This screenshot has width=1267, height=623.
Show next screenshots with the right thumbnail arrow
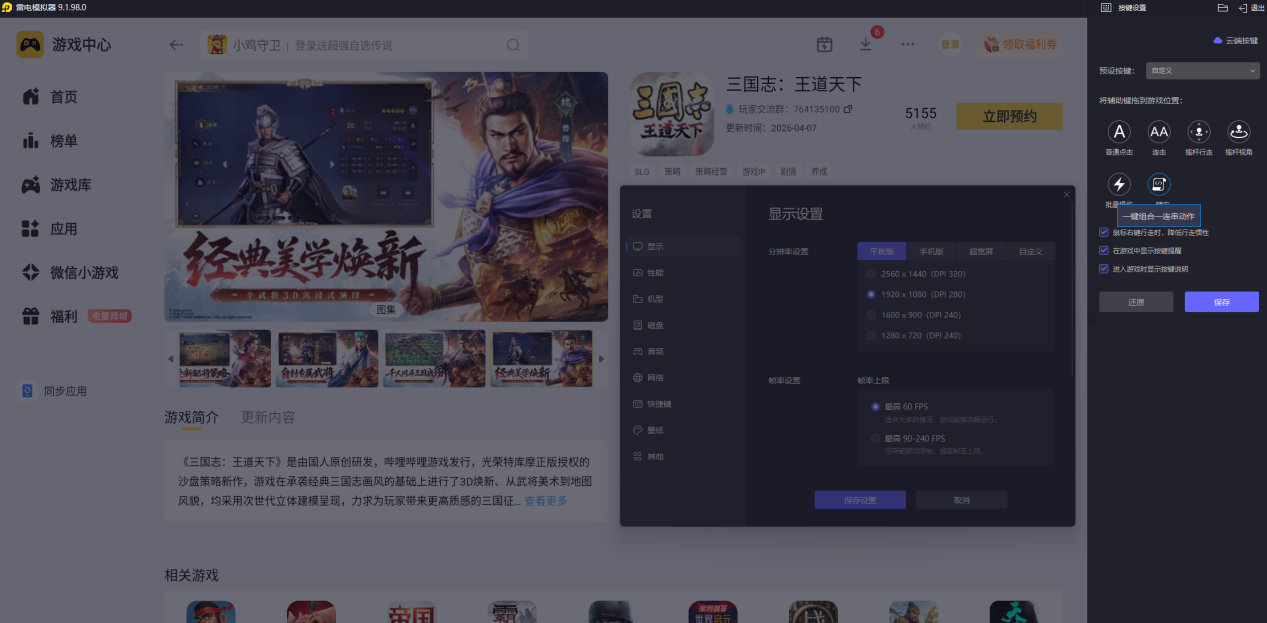click(x=601, y=358)
